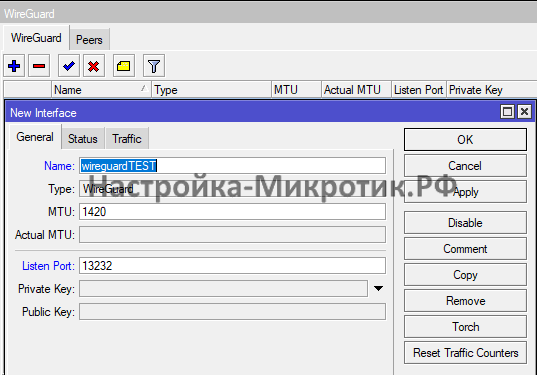Open the Traffic tab
537x375 pixels.
[x=127, y=139]
